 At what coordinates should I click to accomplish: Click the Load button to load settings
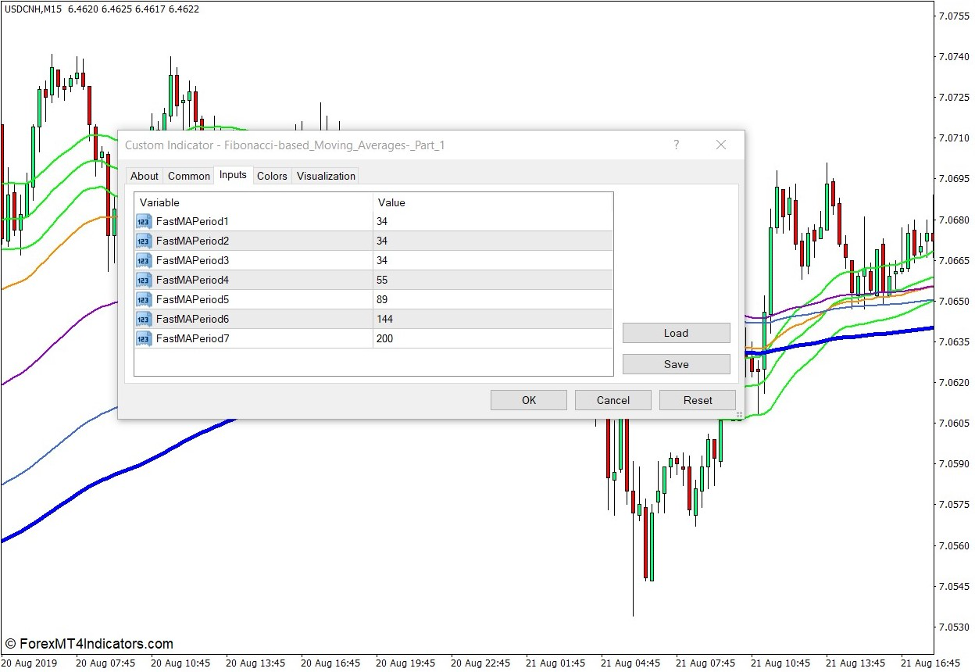coord(676,333)
